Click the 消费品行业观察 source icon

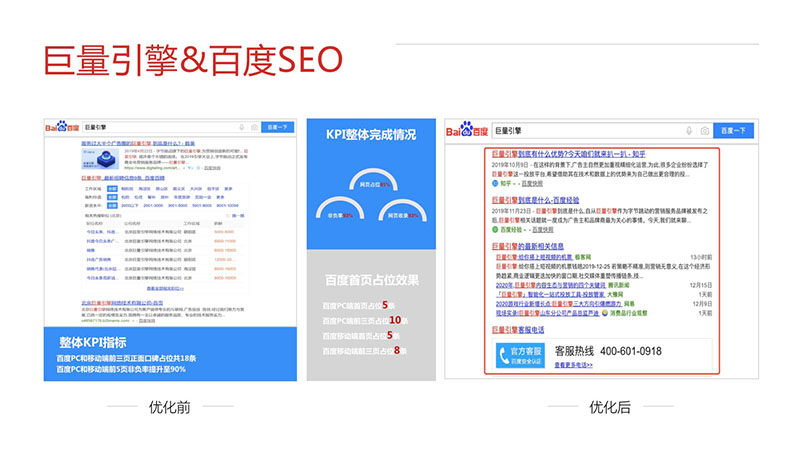[x=605, y=313]
